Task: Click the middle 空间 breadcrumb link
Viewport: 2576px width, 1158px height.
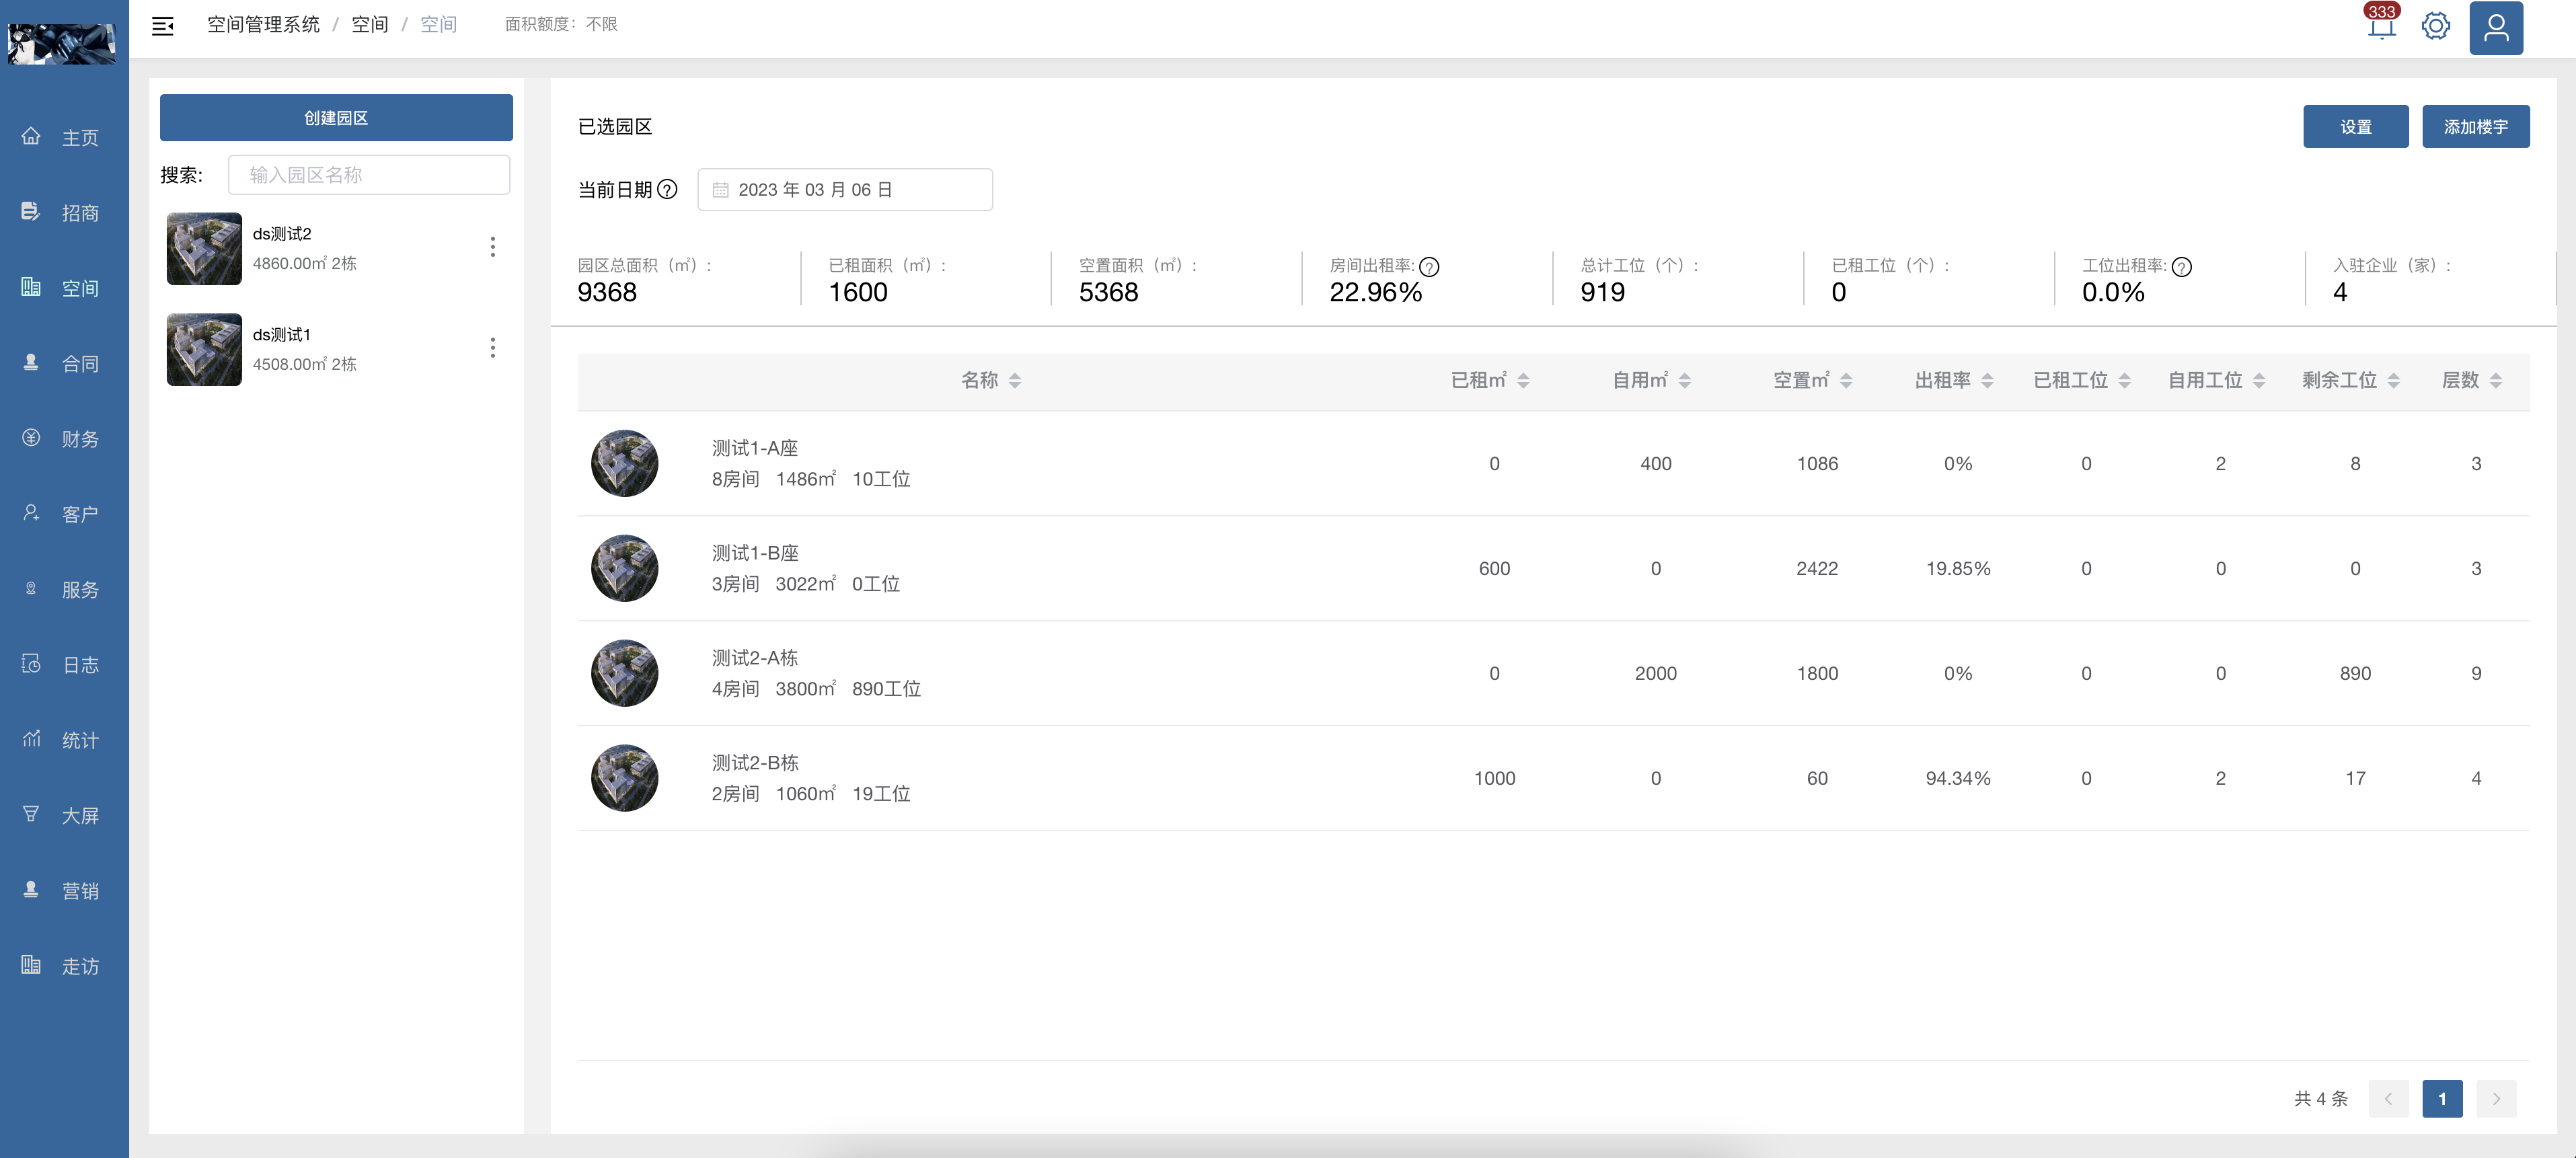Action: pyautogui.click(x=369, y=24)
